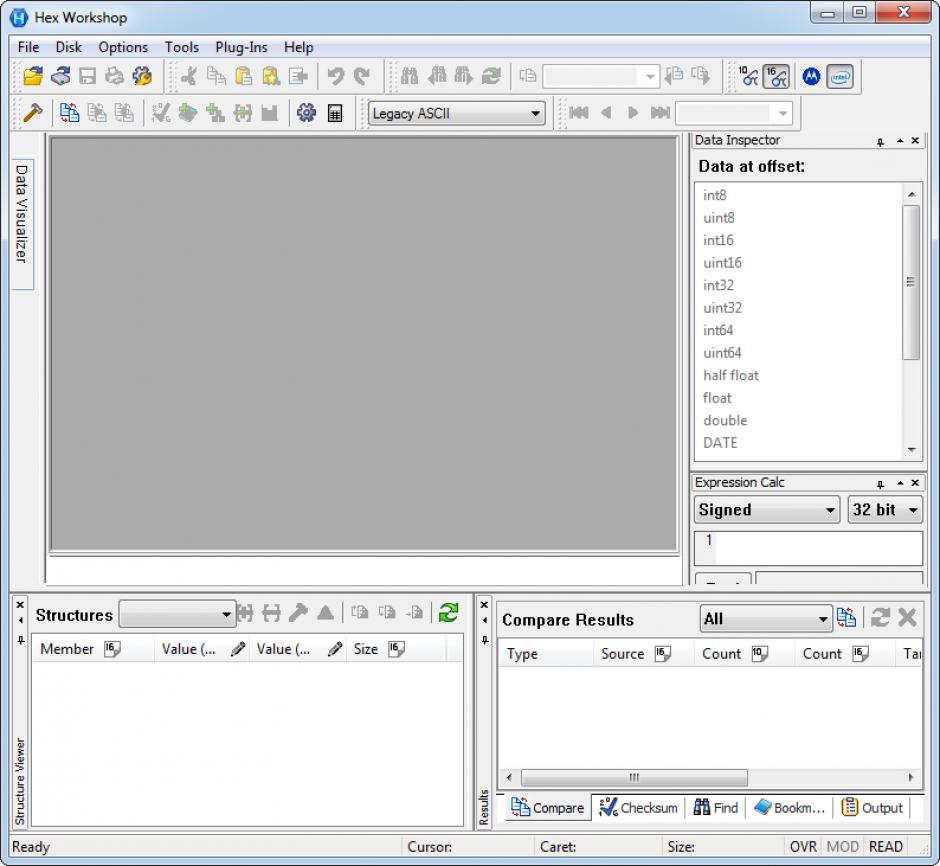Open the Structures library dropdown
This screenshot has width=940, height=866.
point(177,614)
